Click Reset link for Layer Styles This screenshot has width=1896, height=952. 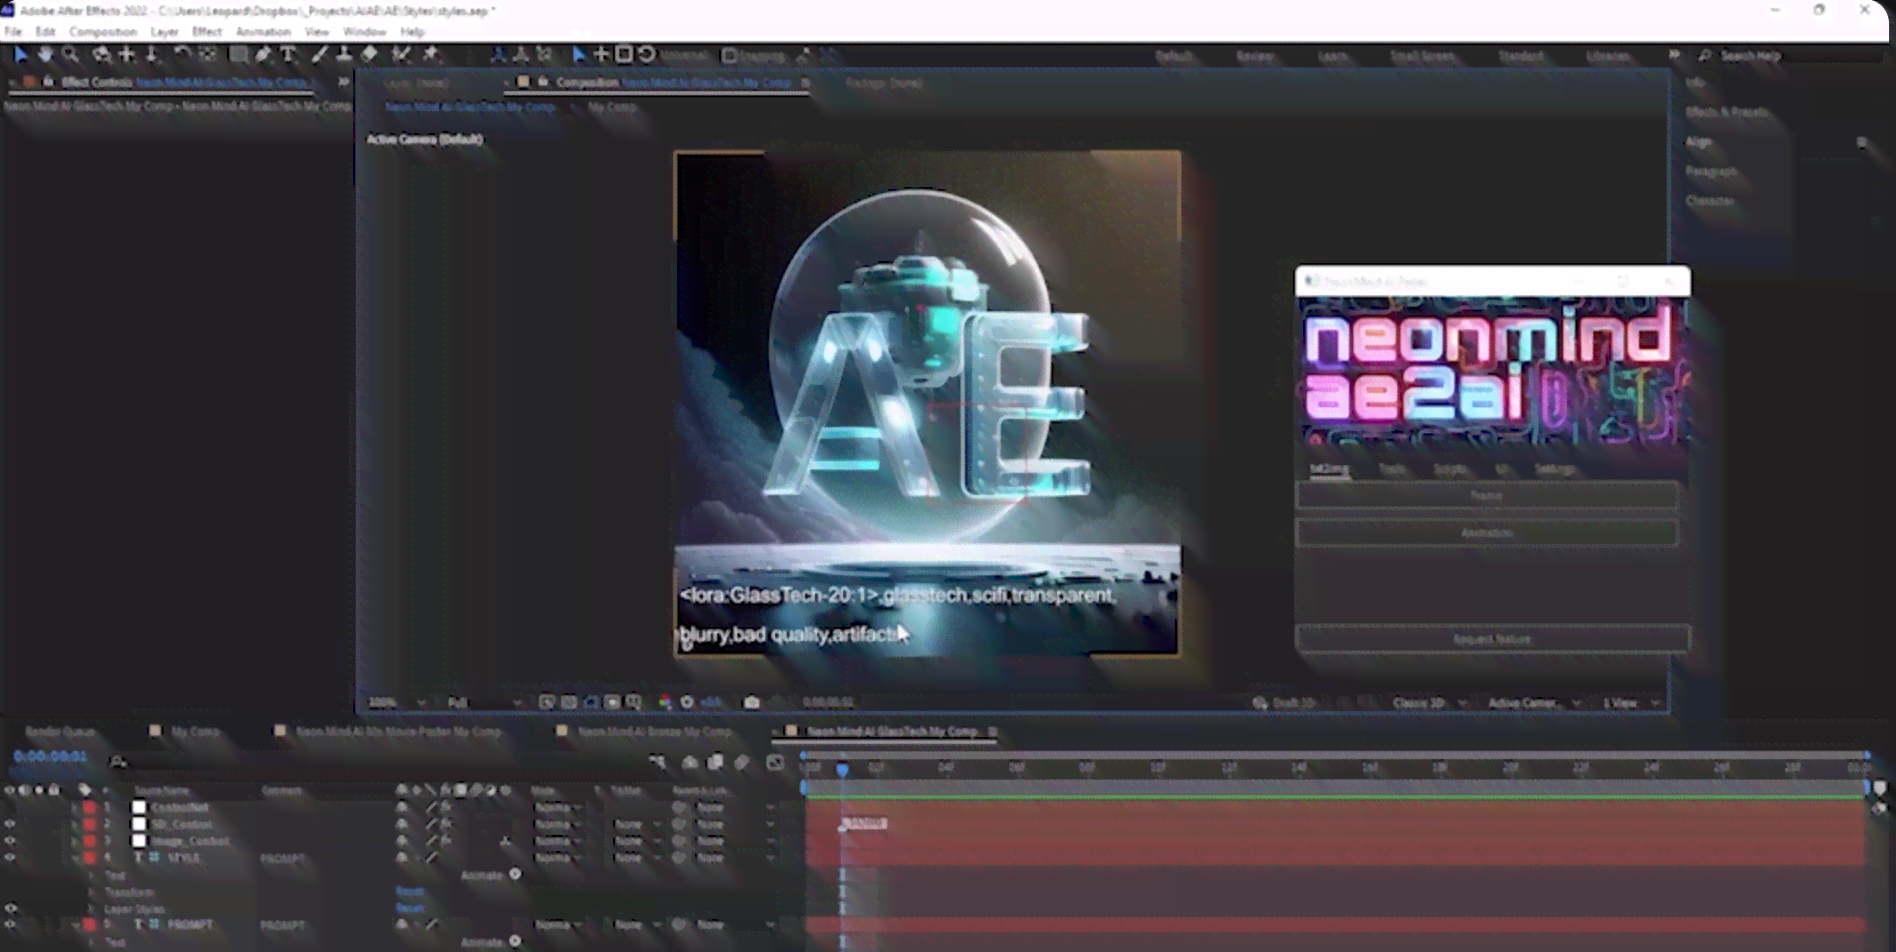tap(409, 908)
